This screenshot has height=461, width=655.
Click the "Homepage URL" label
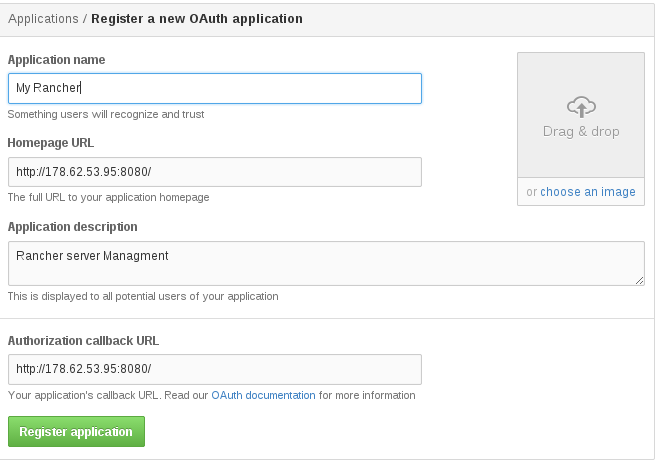click(x=51, y=143)
